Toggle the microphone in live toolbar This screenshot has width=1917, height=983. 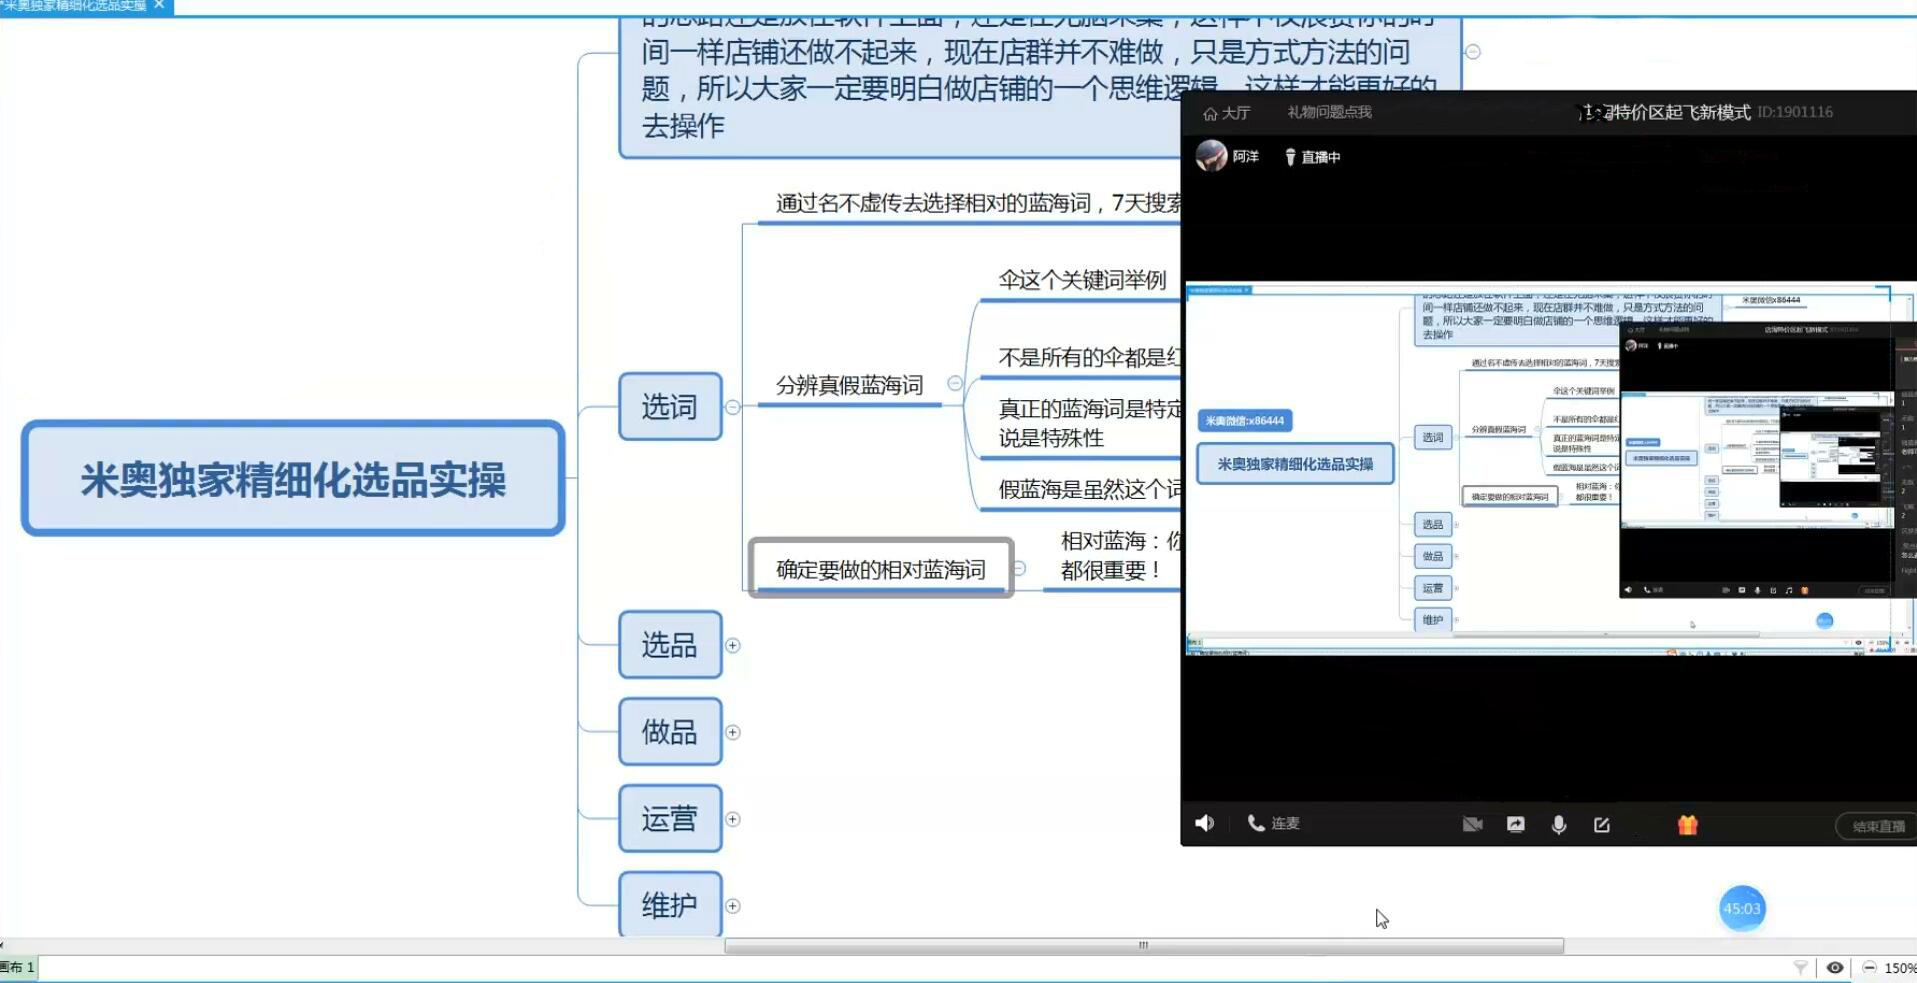(1558, 824)
